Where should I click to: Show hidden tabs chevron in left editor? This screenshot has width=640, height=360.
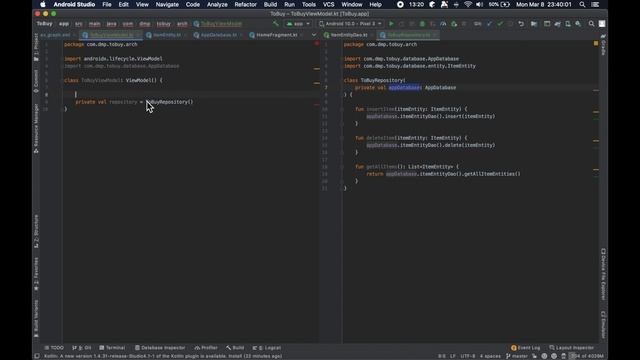coord(314,35)
